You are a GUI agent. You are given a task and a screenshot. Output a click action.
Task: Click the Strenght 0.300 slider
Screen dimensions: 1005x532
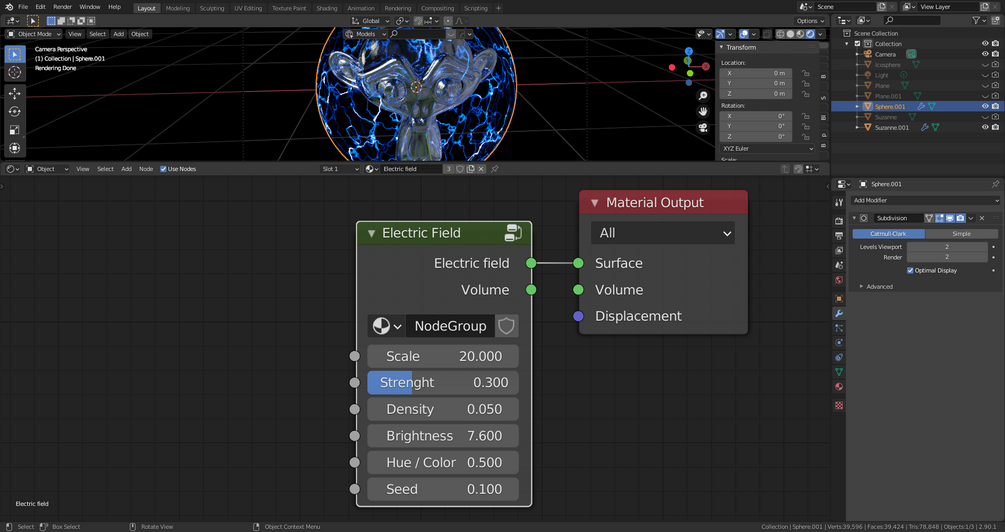[x=443, y=383]
